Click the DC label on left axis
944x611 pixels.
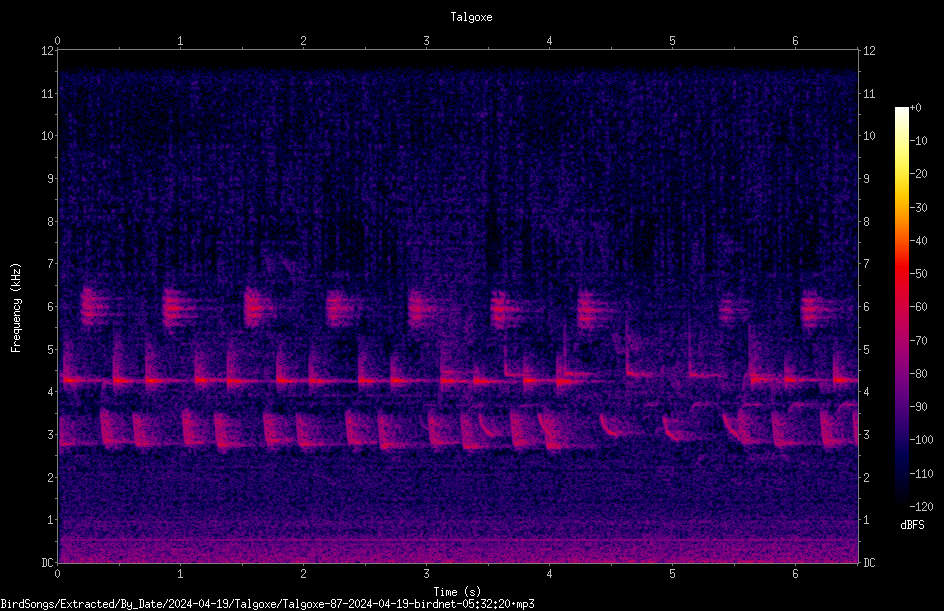click(x=47, y=563)
